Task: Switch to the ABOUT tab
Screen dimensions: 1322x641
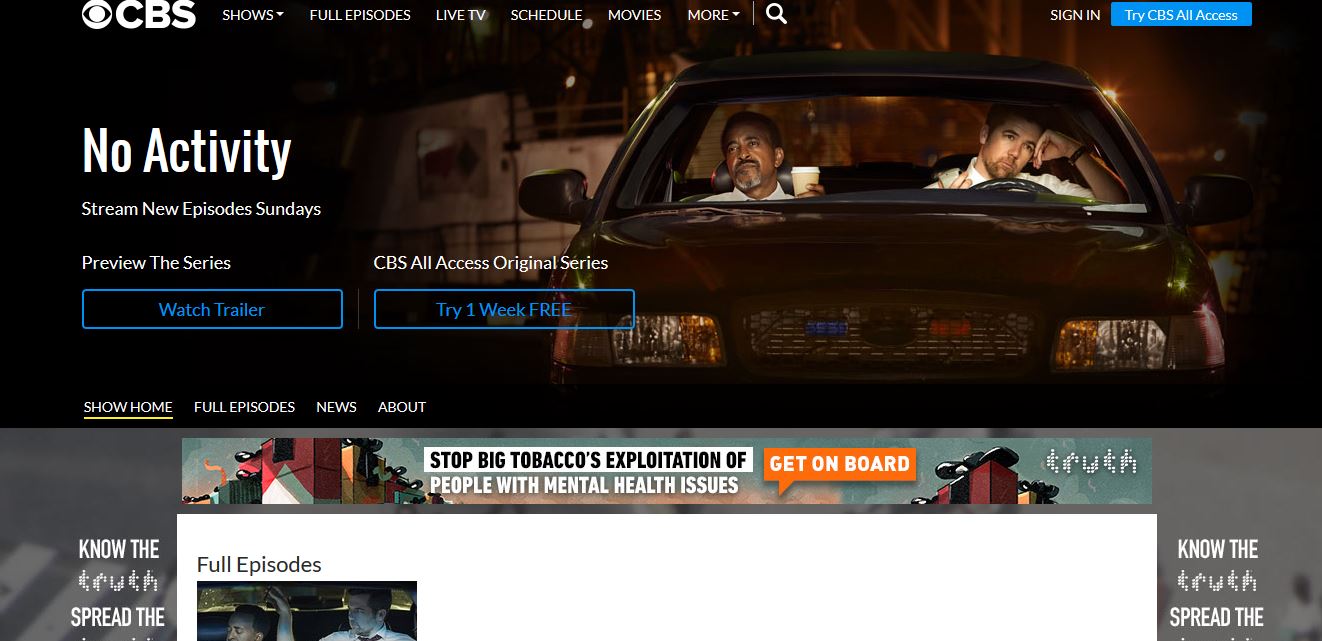Action: [402, 407]
